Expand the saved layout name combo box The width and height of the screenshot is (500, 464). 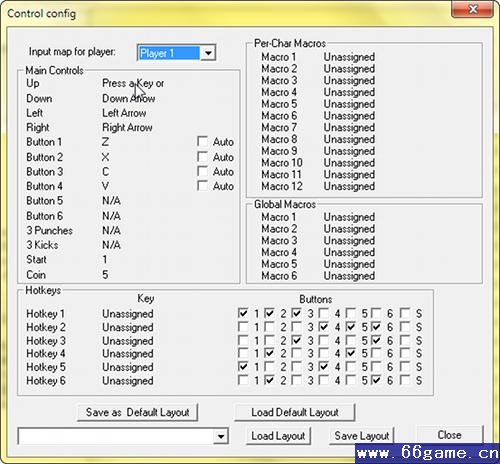(220, 436)
